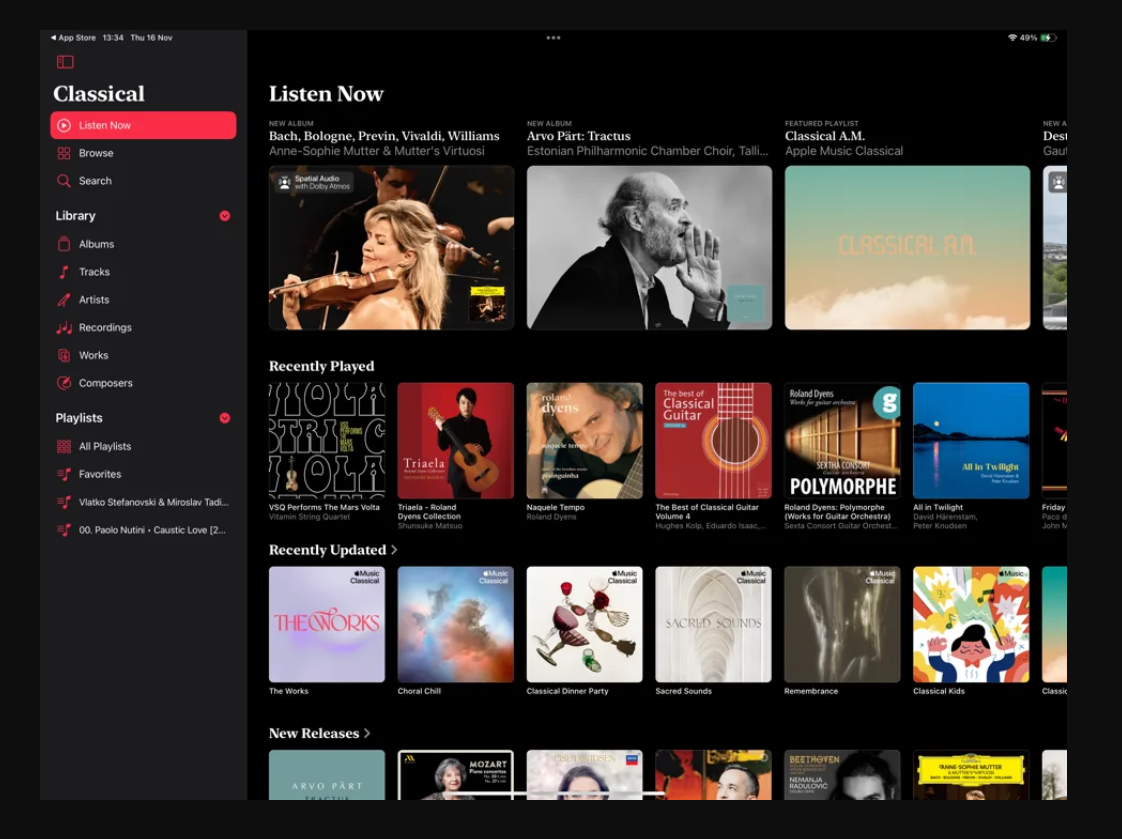Click the Shunsuke Matsuo artist name
Screen dimensions: 1122x839
click(430, 526)
